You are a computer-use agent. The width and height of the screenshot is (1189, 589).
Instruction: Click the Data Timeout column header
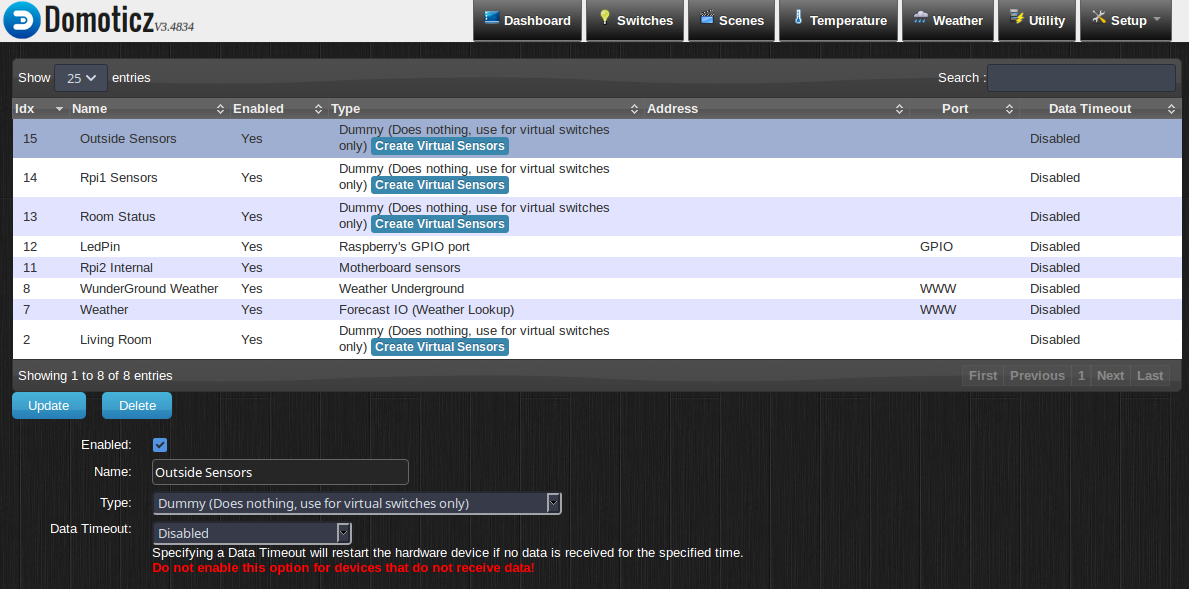(x=1100, y=109)
